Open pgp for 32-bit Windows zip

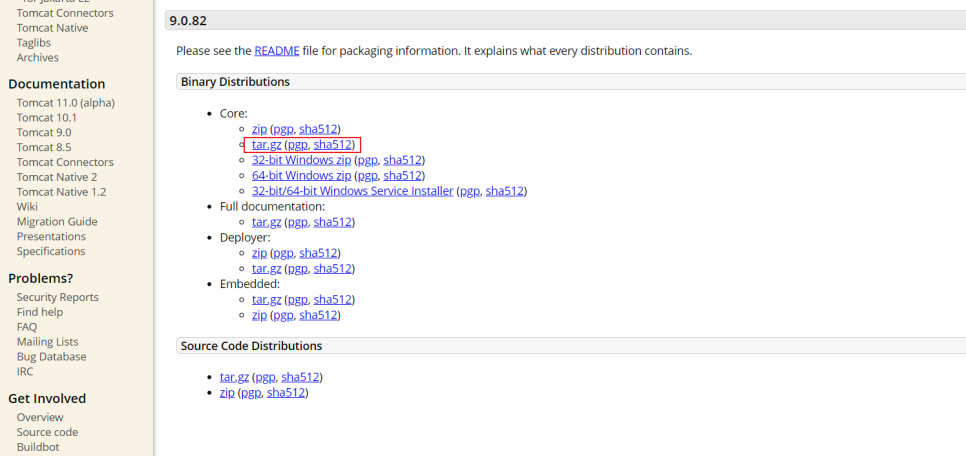click(x=368, y=160)
